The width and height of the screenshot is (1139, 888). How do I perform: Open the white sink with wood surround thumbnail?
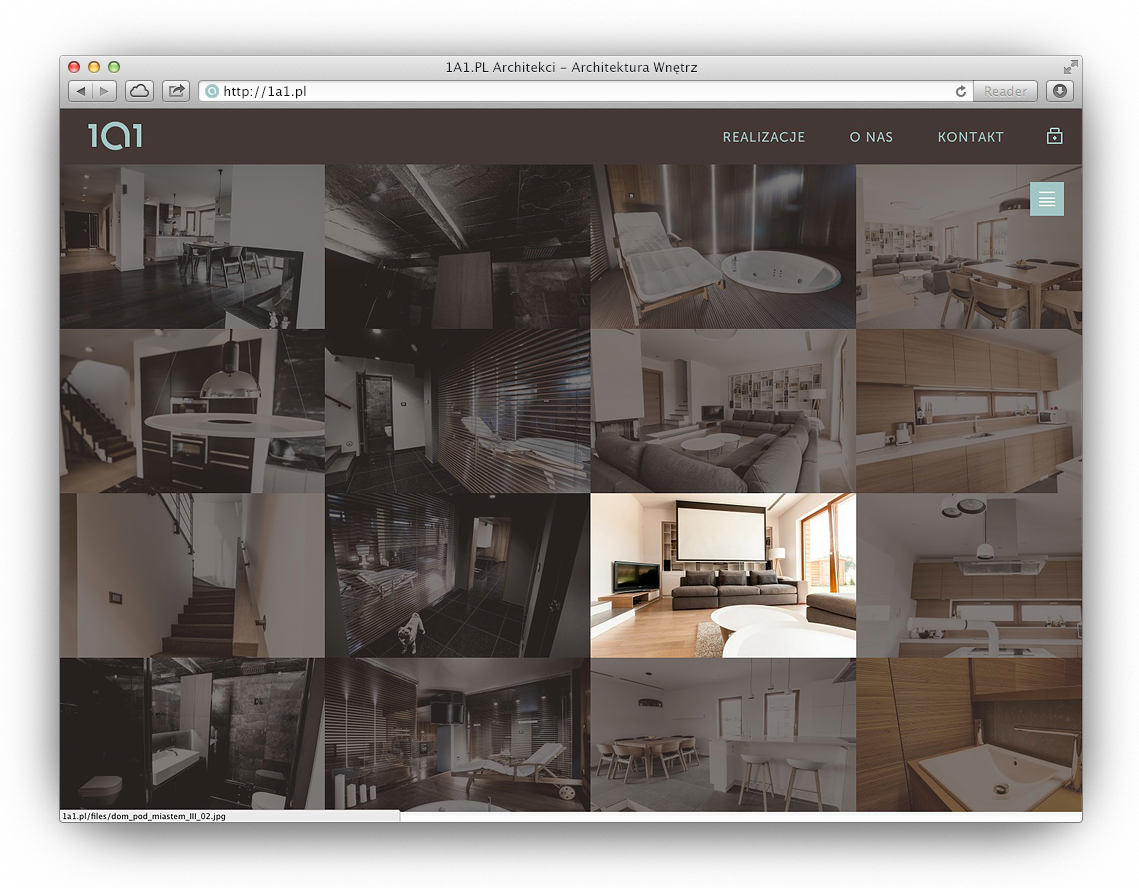969,734
